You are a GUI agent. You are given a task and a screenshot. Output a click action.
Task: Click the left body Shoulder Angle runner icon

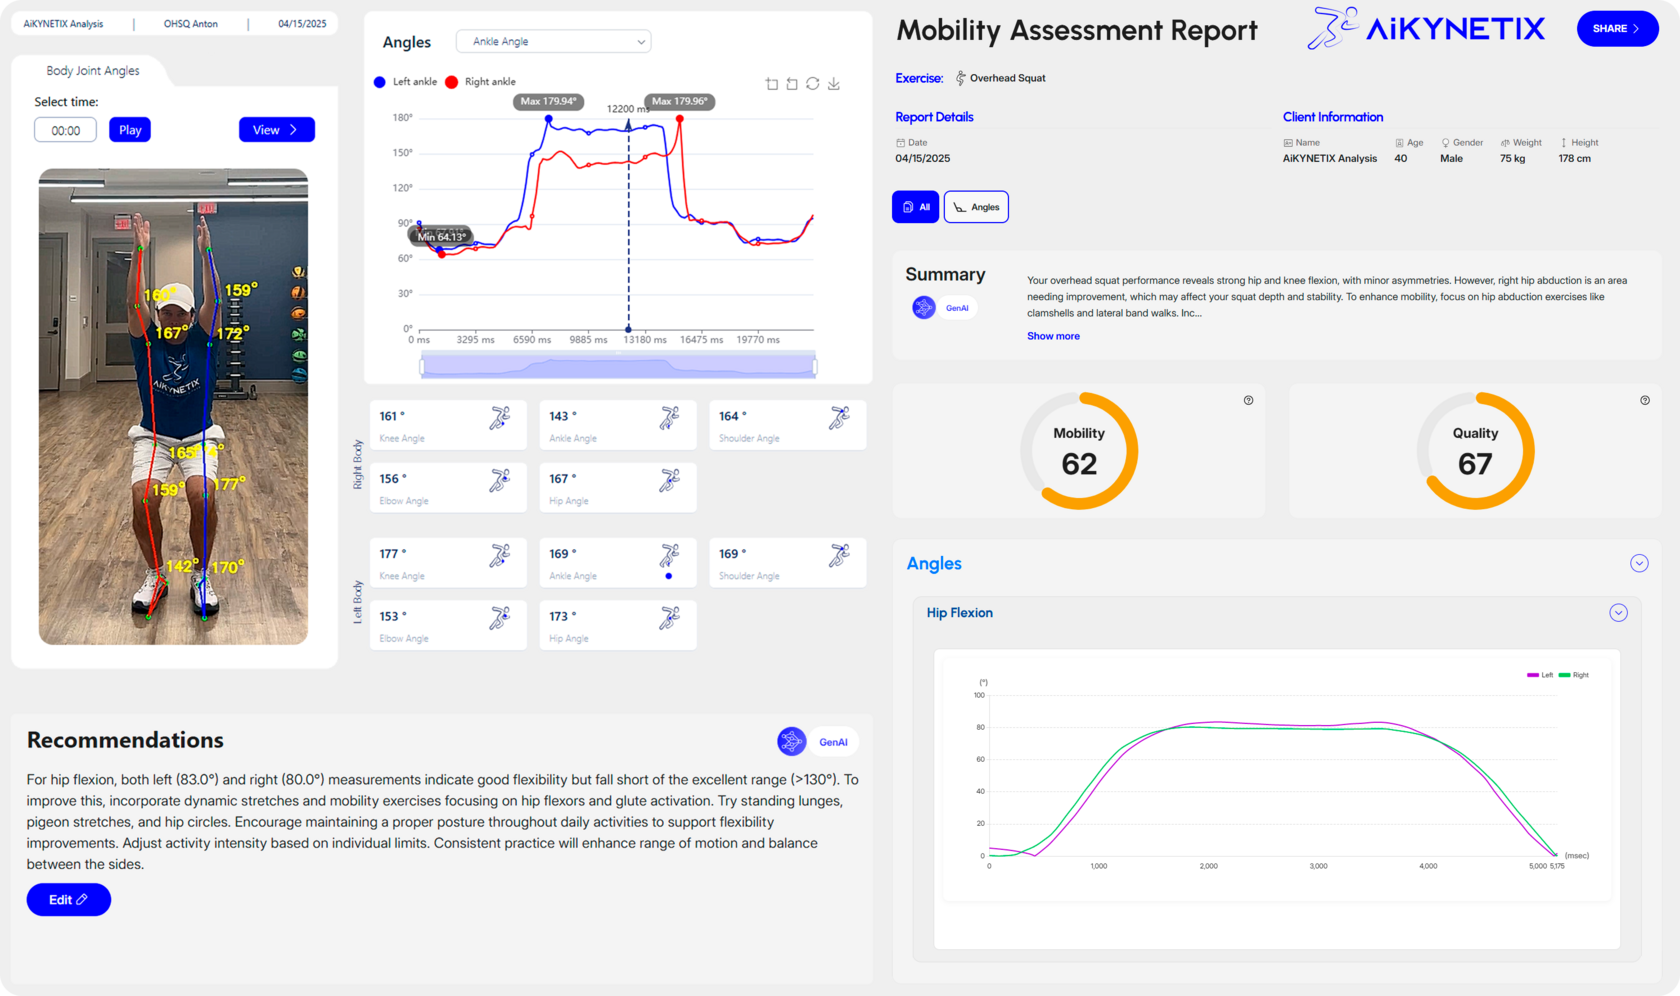pyautogui.click(x=839, y=556)
